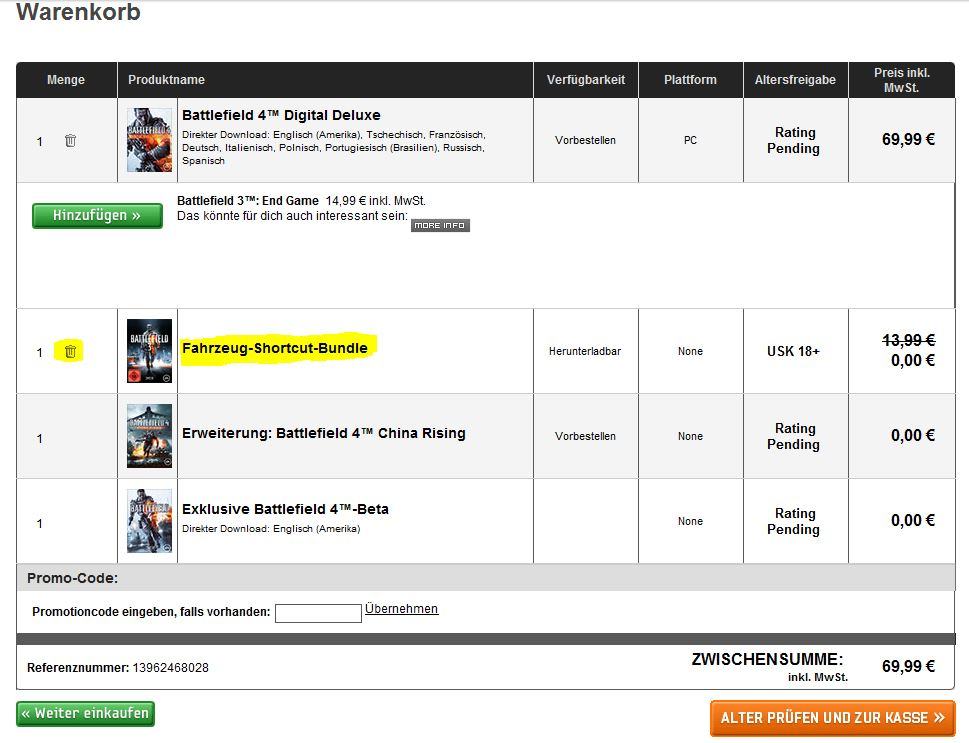969x743 pixels.
Task: Select Exklusive Battlefield 4-Beta title
Action: pyautogui.click(x=286, y=509)
